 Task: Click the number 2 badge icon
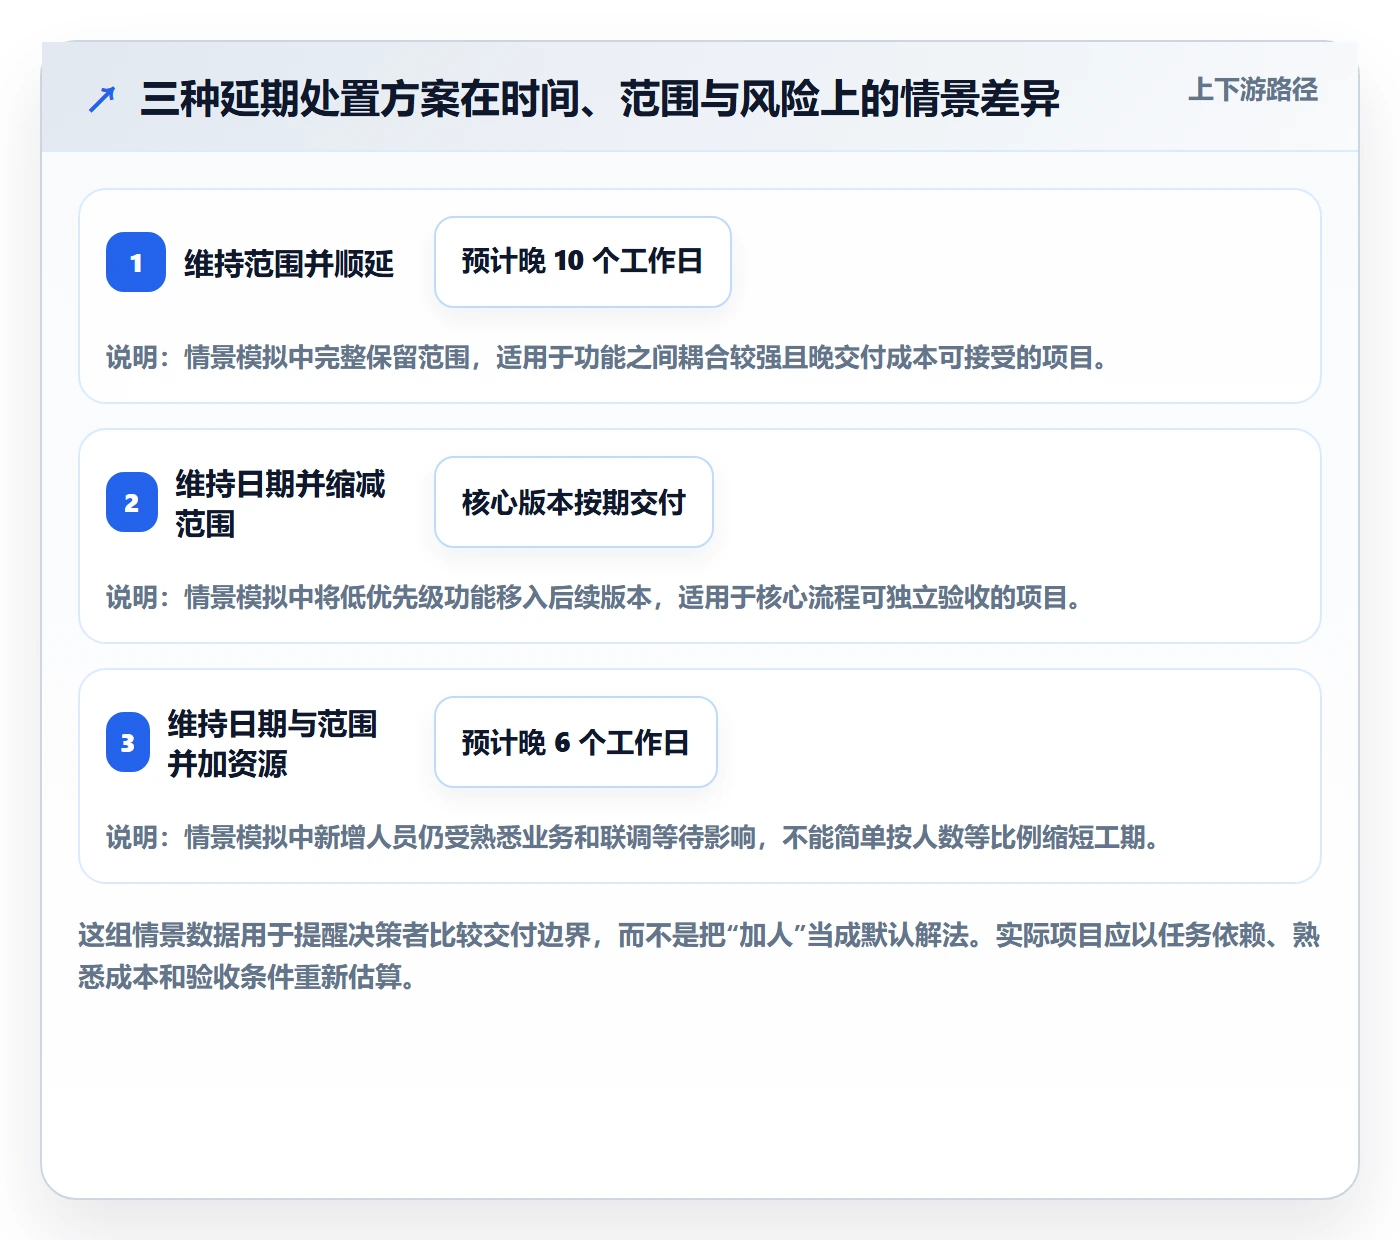pos(132,502)
